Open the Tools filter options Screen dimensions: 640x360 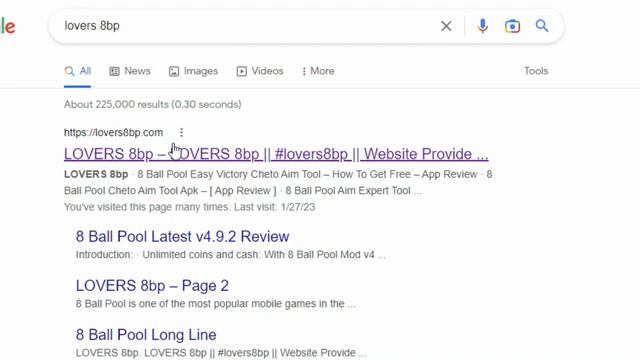point(536,71)
